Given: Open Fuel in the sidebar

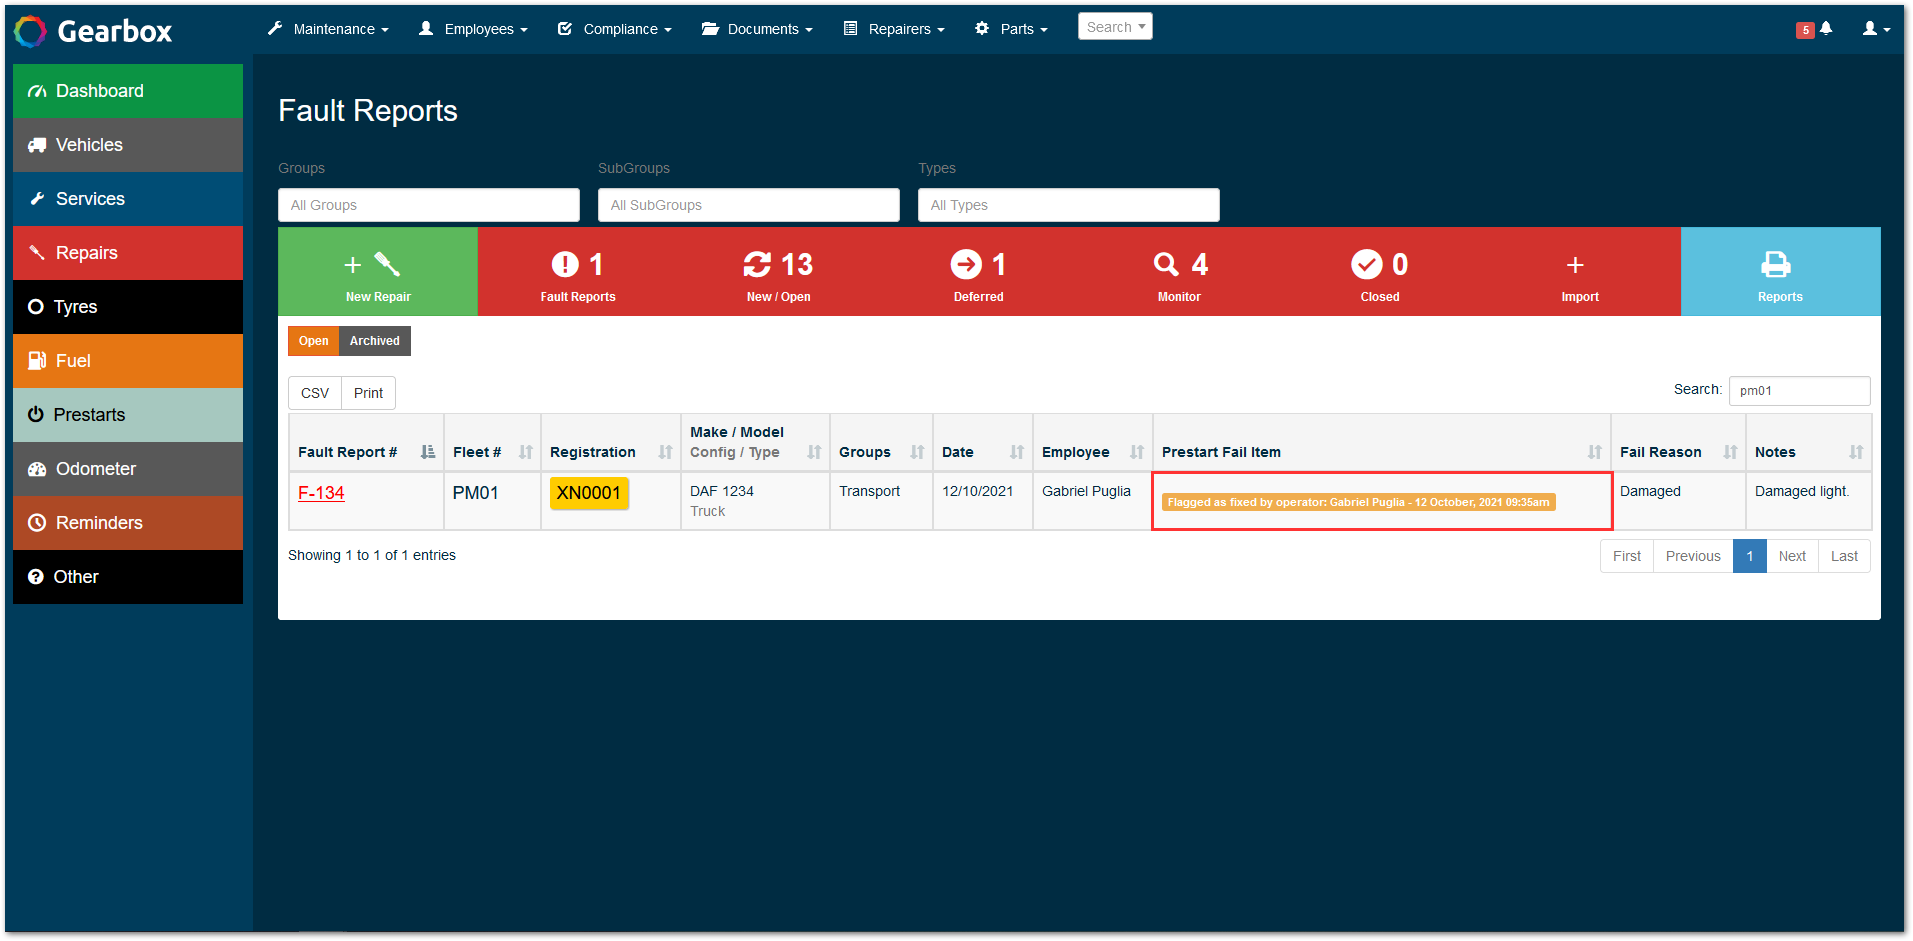Looking at the screenshot, I should click(x=128, y=361).
